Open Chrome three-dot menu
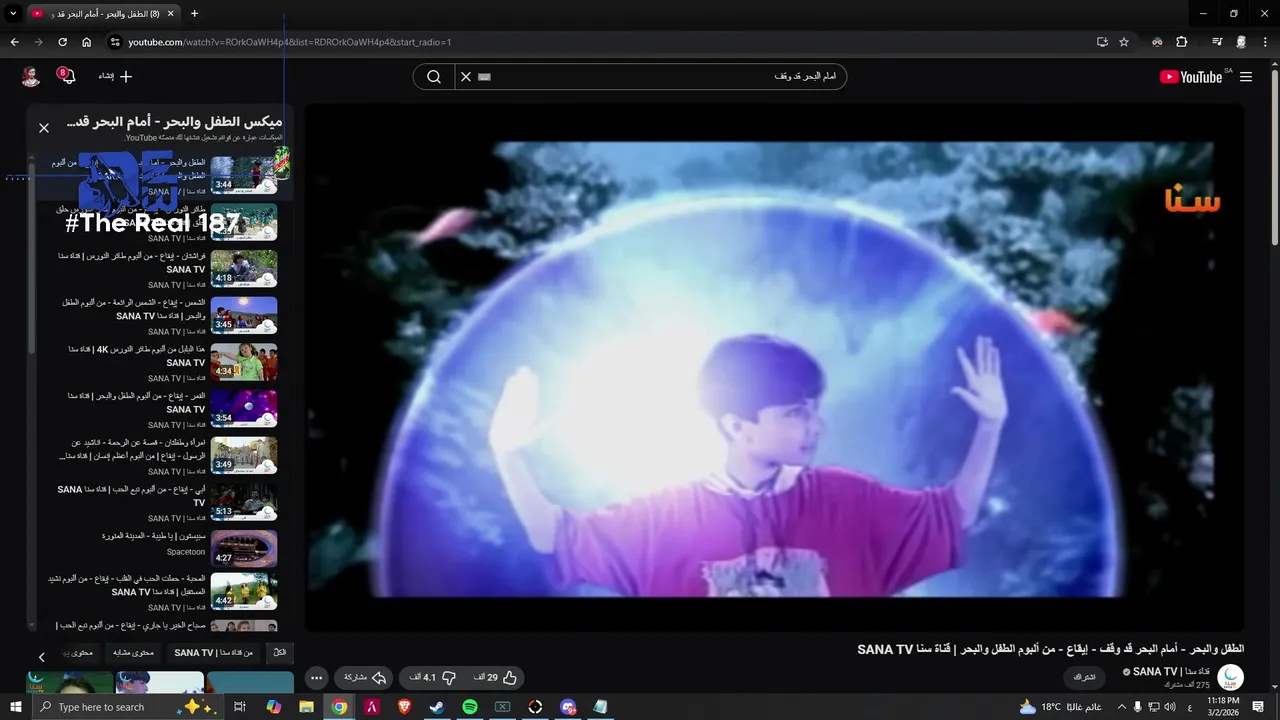Screen dimensions: 1280x720 point(1266,42)
